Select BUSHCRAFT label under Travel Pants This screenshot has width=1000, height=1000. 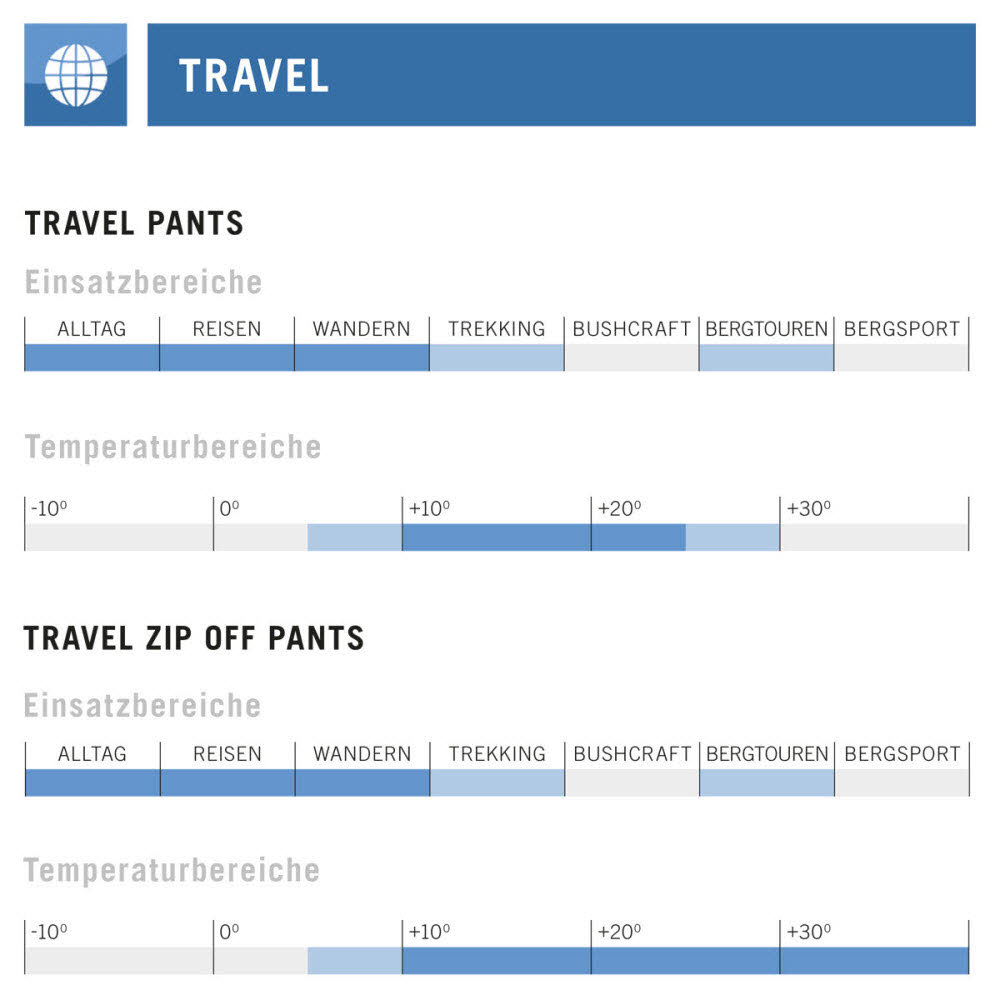631,329
